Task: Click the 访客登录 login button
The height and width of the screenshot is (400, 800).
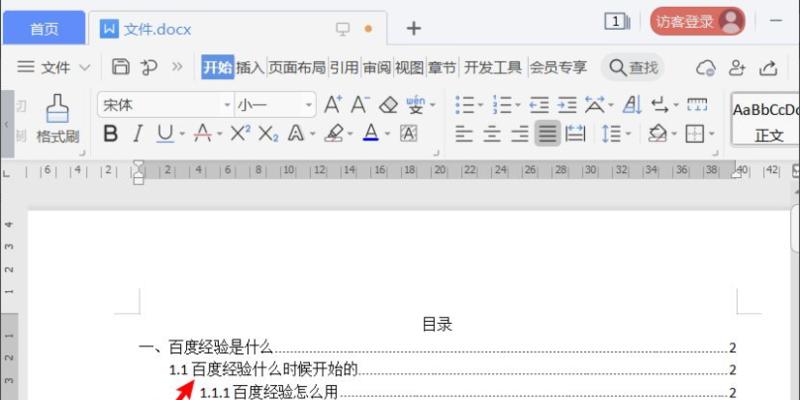Action: tap(697, 21)
